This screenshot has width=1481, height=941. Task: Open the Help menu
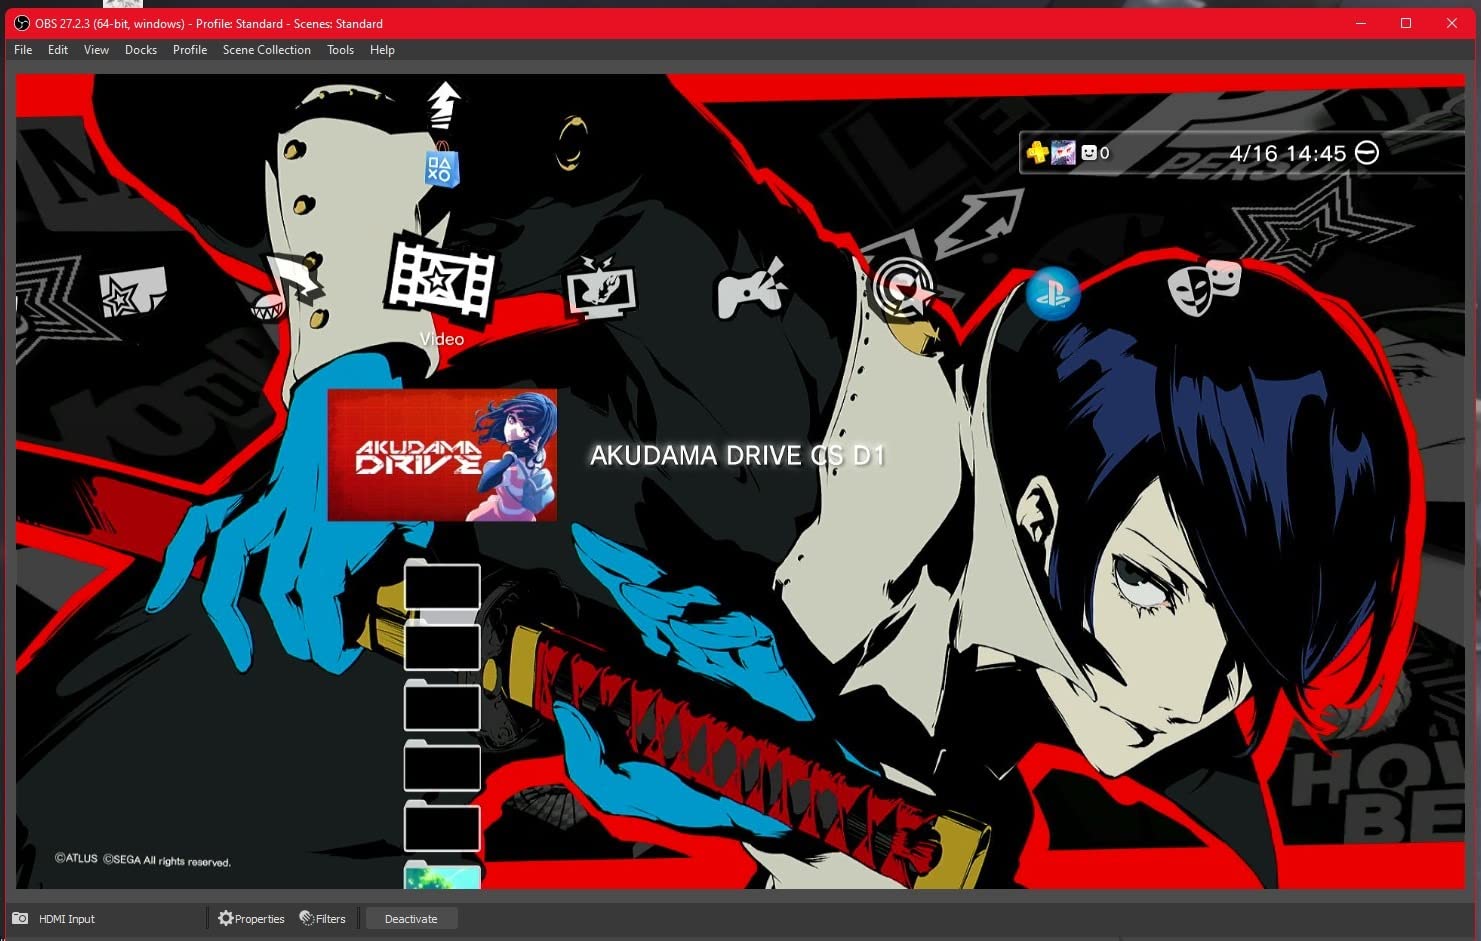(x=382, y=50)
